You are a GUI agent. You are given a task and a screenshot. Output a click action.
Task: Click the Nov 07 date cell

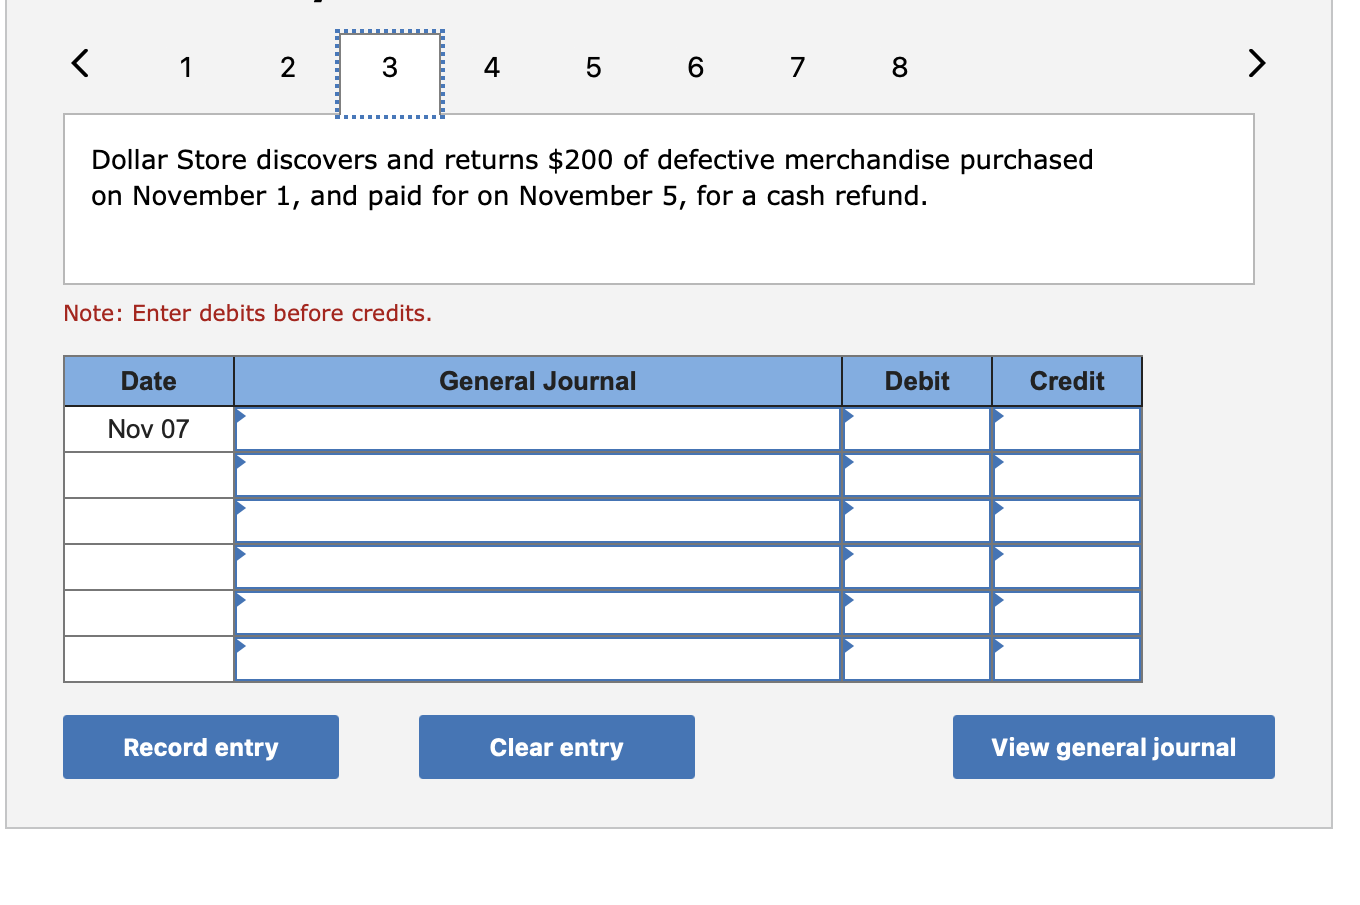(148, 428)
